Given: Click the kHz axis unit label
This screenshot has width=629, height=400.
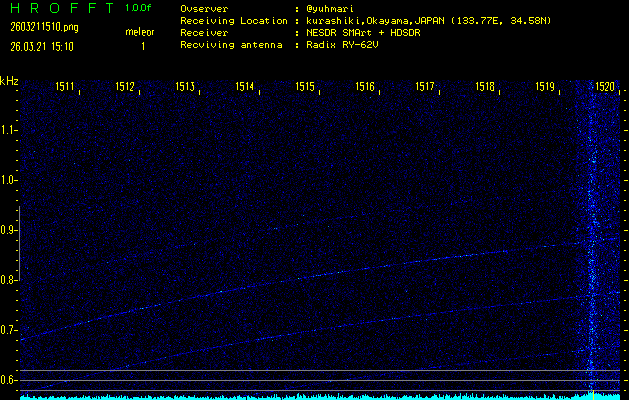Looking at the screenshot, I should [x=9, y=81].
